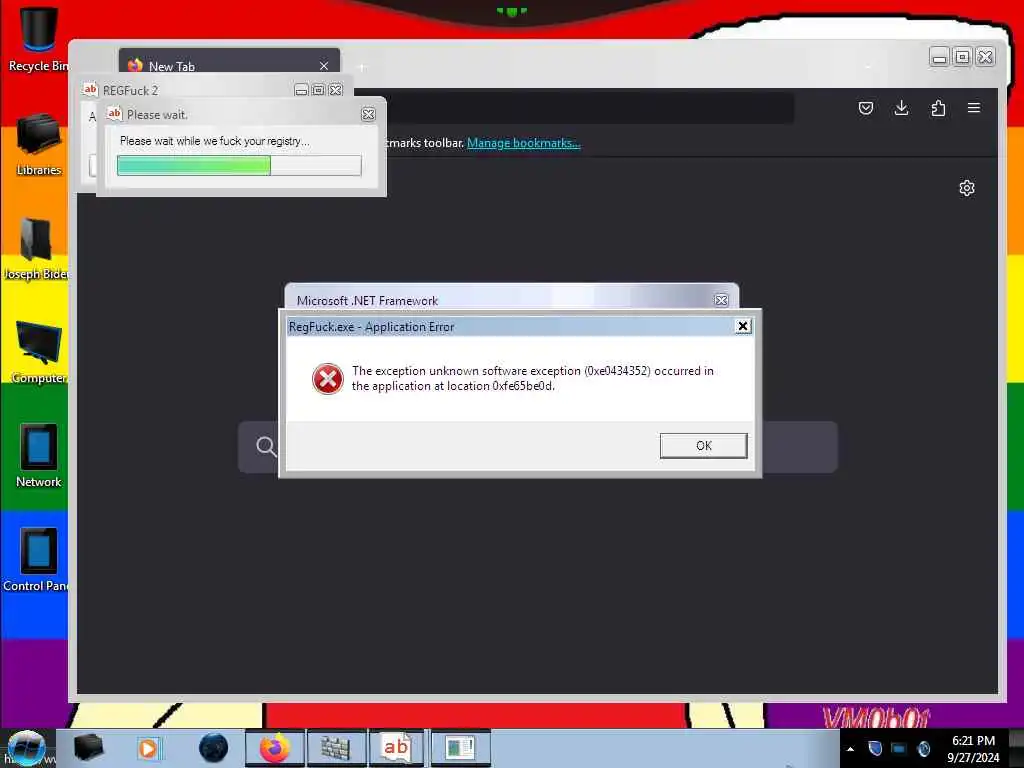
Task: Close the Firefox window
Action: pos(985,57)
